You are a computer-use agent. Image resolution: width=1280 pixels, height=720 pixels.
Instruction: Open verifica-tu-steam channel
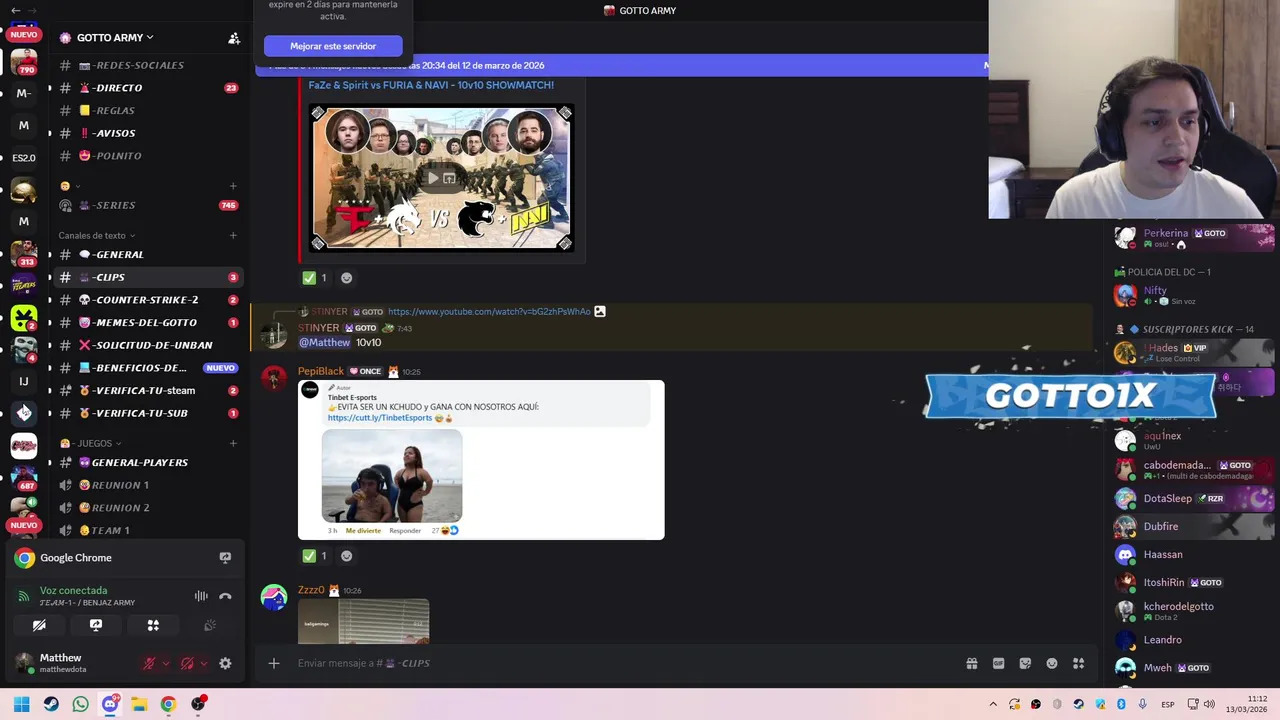148,390
